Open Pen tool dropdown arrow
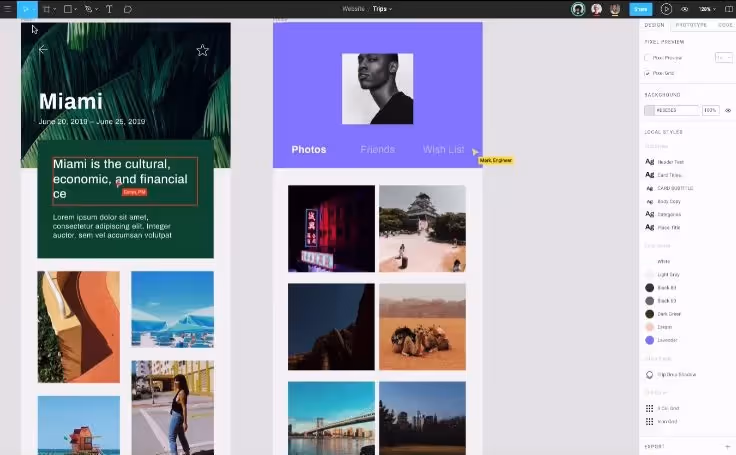 (96, 10)
